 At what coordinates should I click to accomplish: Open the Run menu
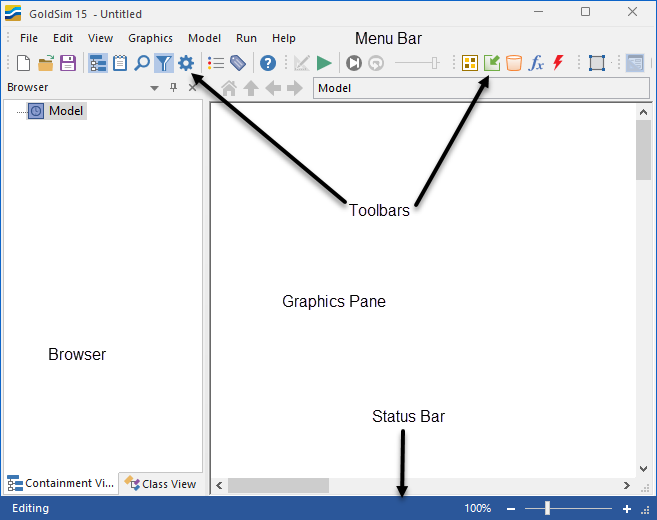(x=246, y=38)
